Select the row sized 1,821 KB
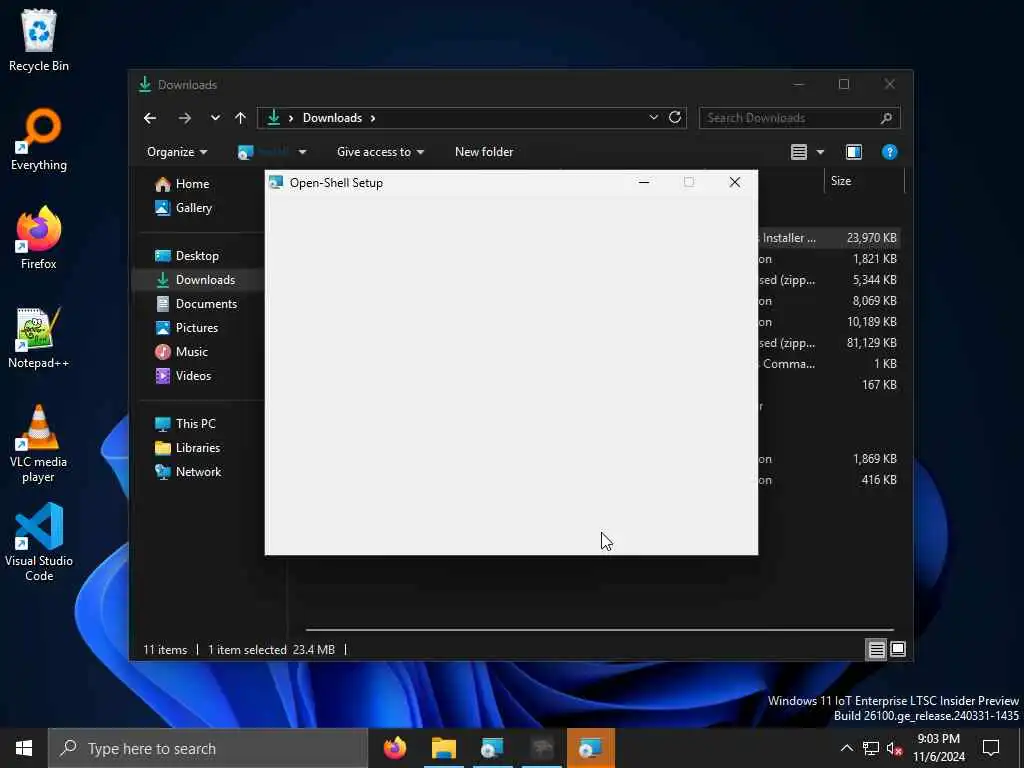 coord(829,259)
